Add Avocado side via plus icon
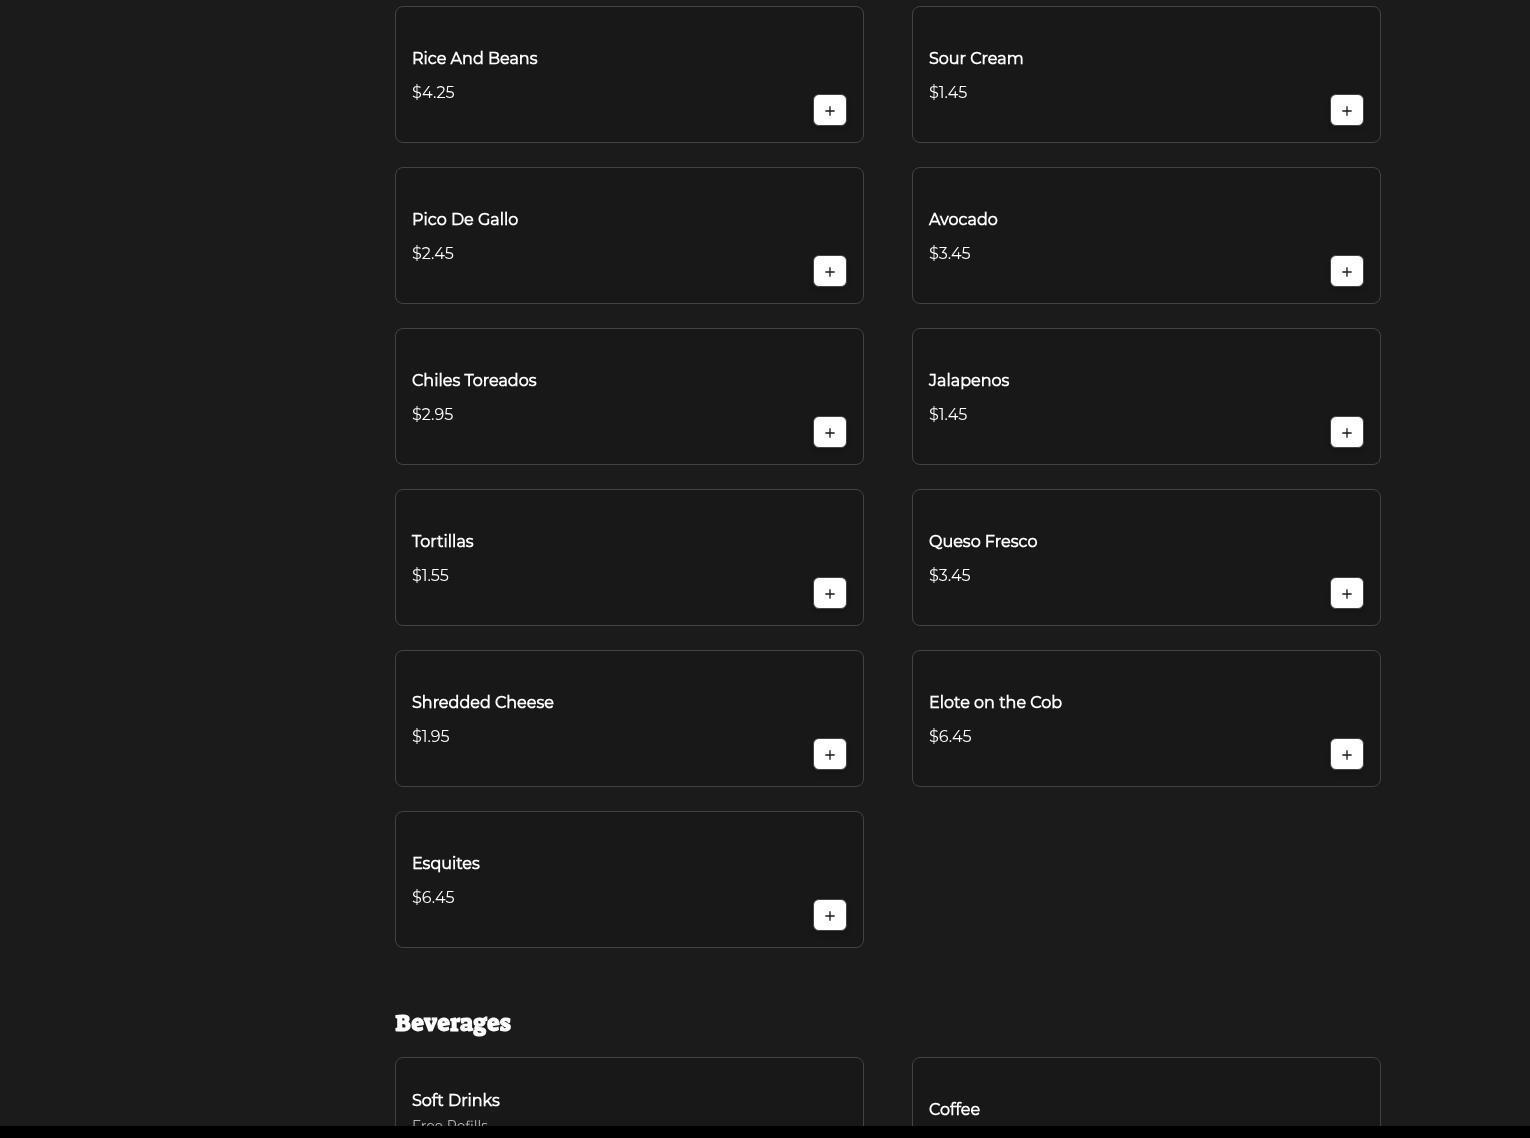 point(1347,271)
